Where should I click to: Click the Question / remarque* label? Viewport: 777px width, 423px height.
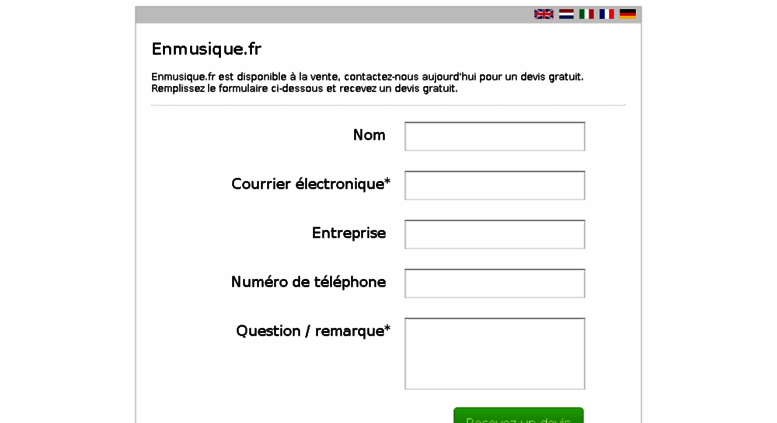(x=313, y=331)
